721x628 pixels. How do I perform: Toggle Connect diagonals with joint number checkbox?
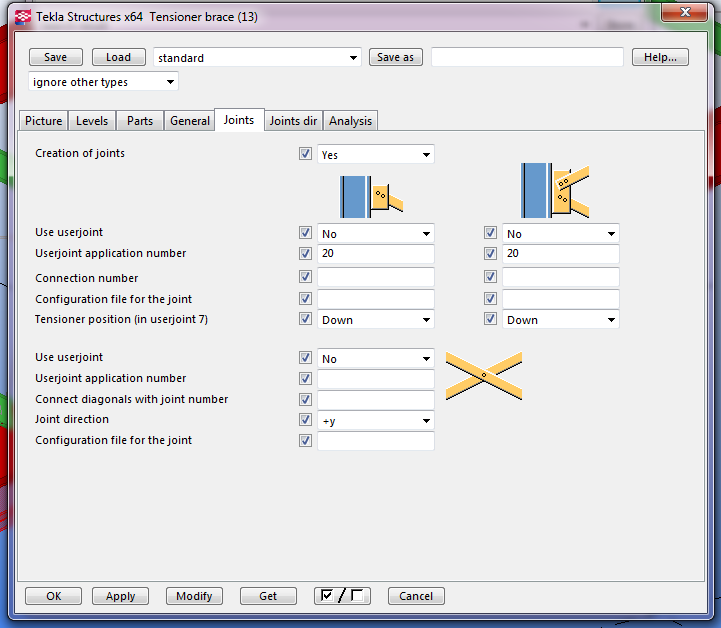tap(305, 399)
